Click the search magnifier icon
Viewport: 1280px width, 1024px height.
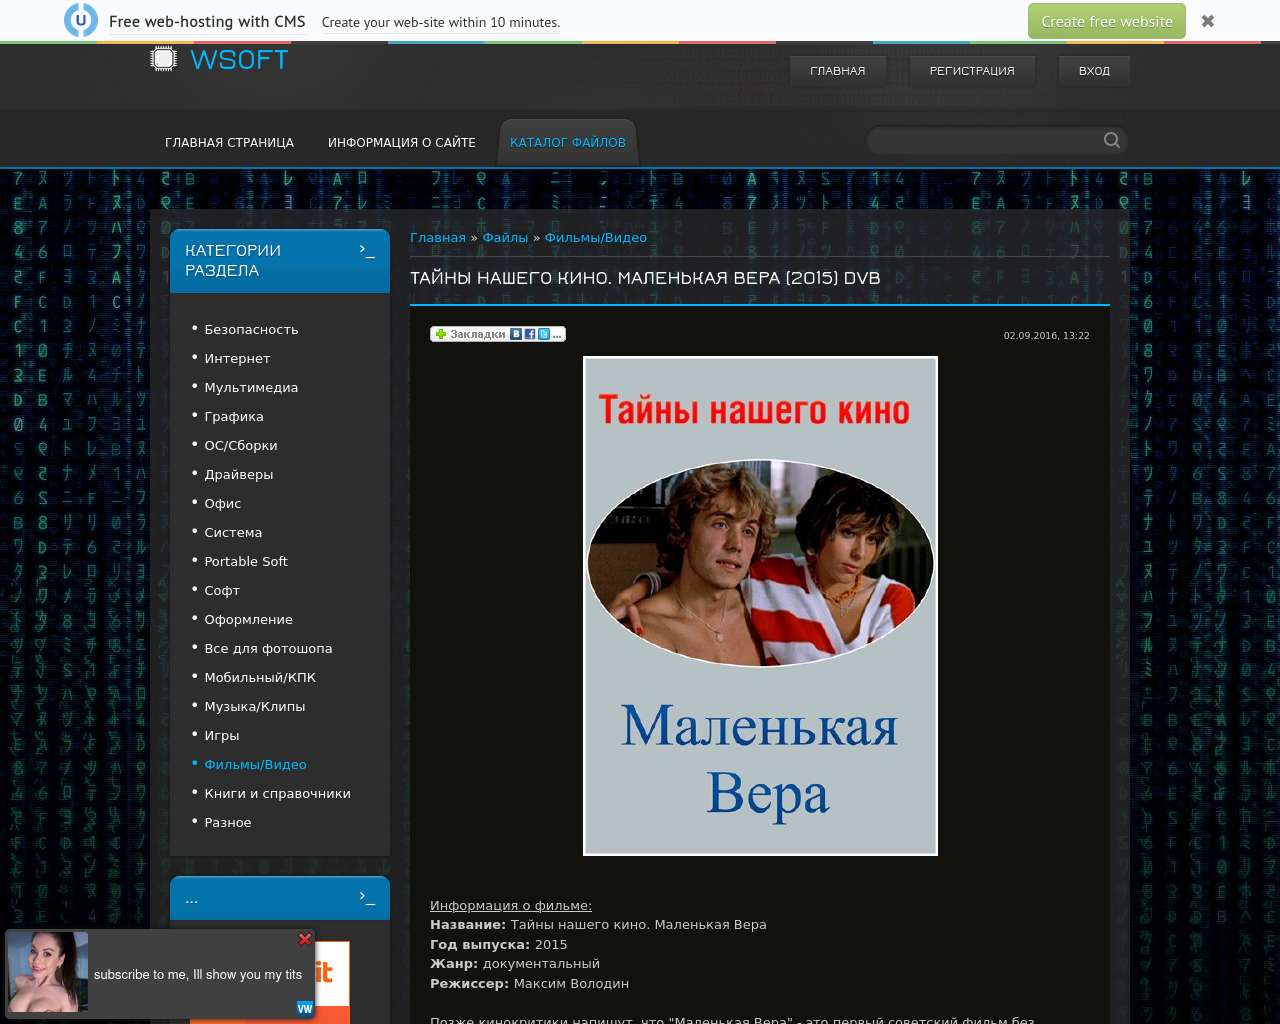coord(1112,140)
